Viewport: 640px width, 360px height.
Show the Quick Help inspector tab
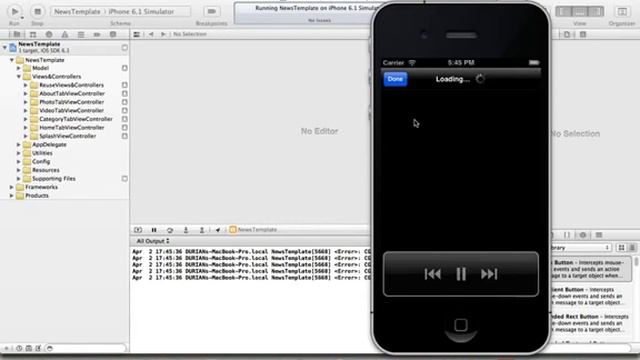click(x=583, y=35)
